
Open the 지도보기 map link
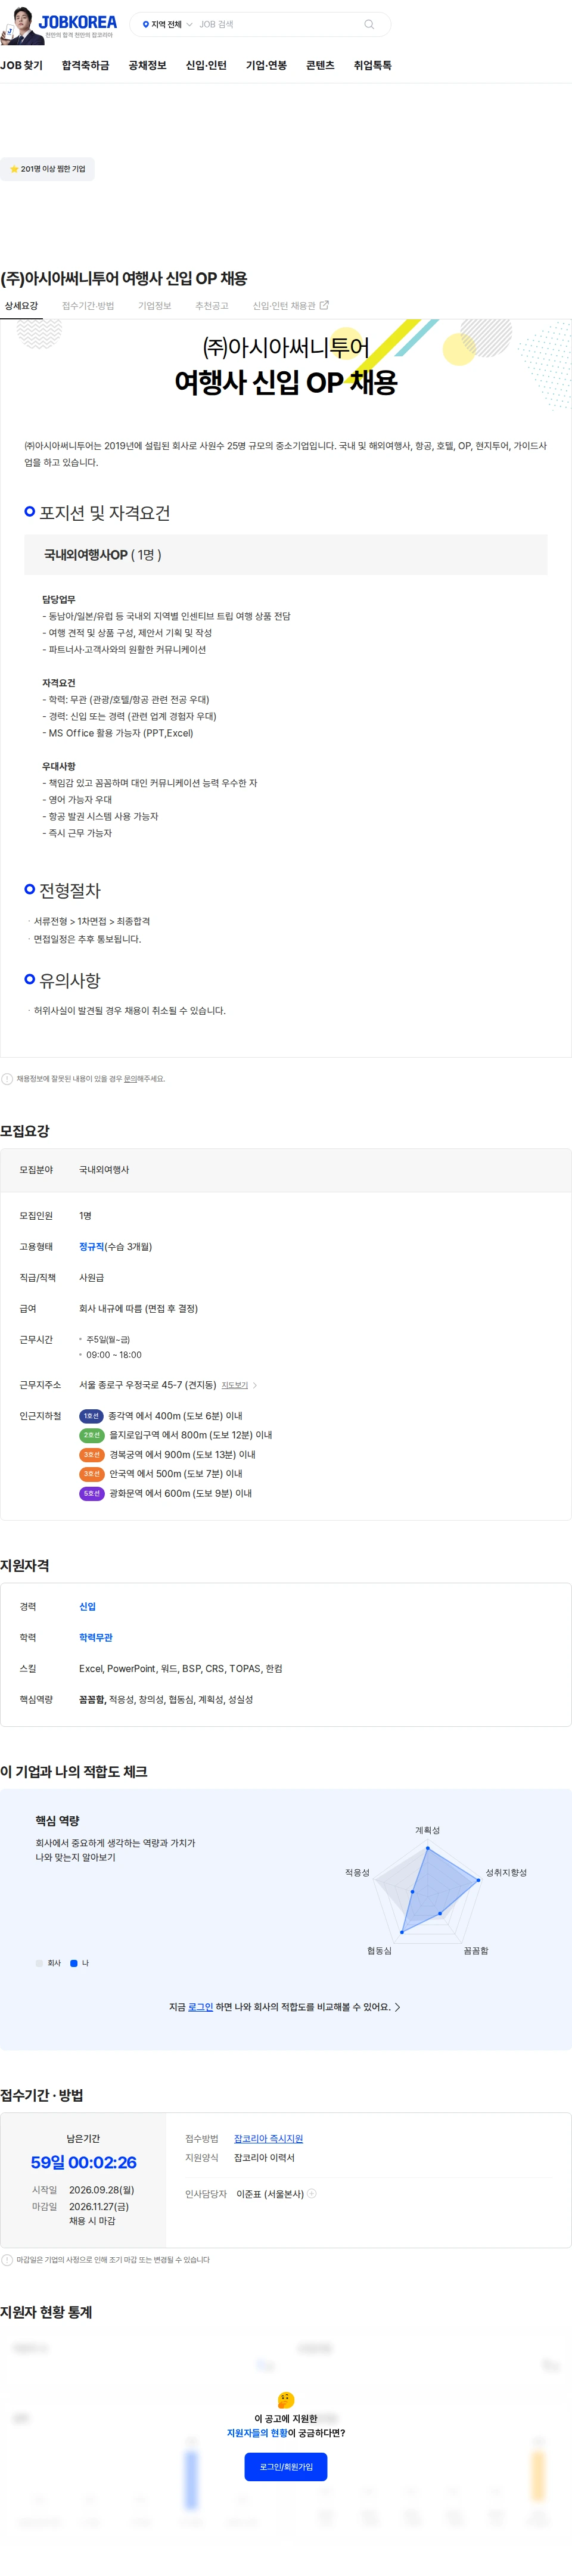pyautogui.click(x=234, y=1385)
